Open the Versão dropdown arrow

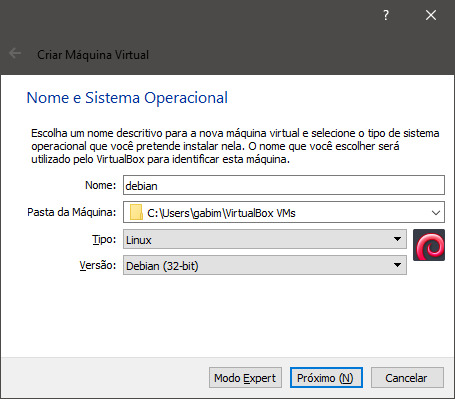tap(397, 265)
